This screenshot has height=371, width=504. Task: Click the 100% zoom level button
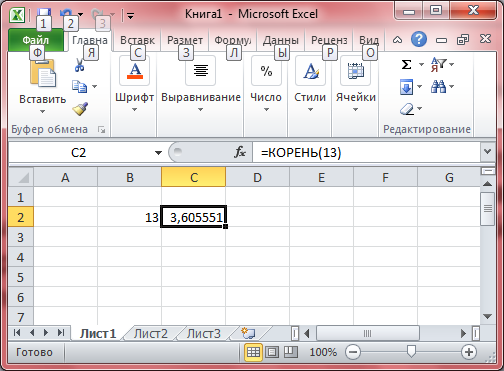coord(323,352)
